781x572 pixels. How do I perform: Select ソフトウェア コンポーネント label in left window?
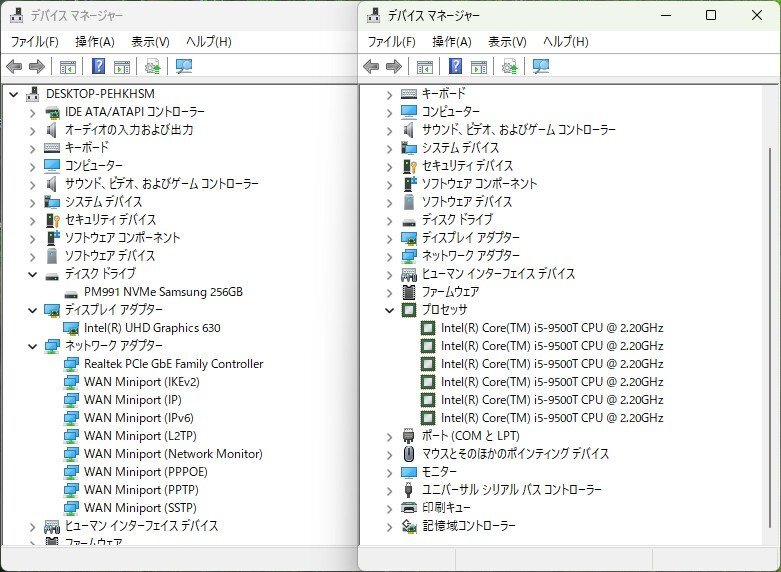[x=123, y=238]
